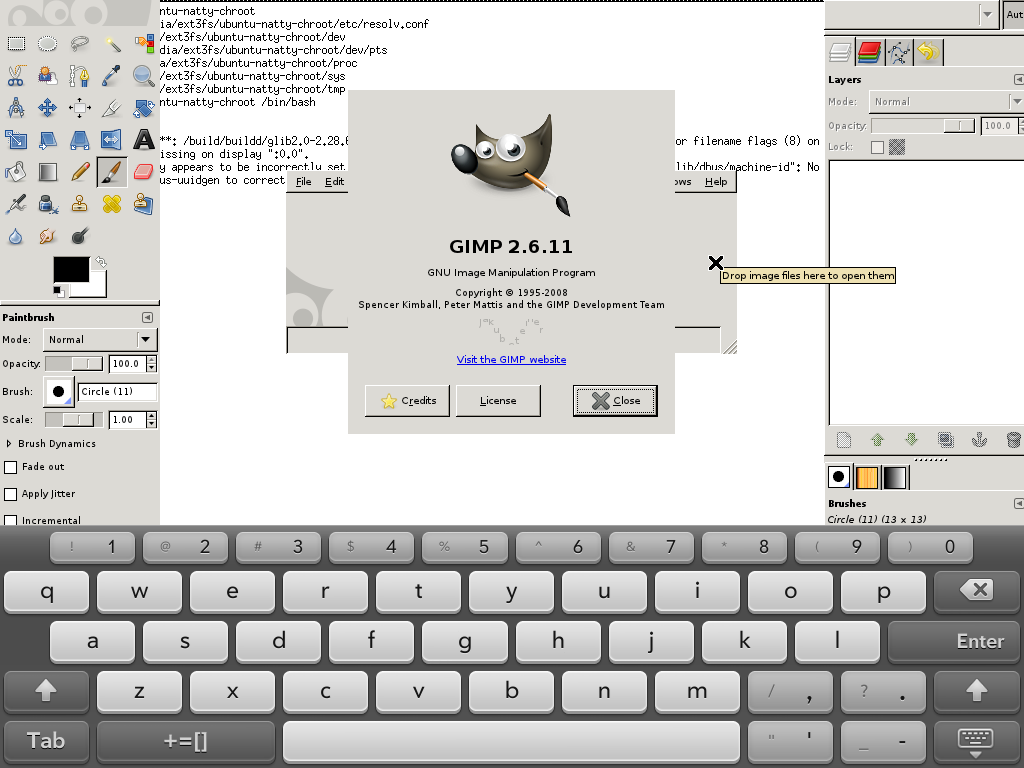Enable the Fade out option
1024x768 pixels.
click(x=10, y=467)
